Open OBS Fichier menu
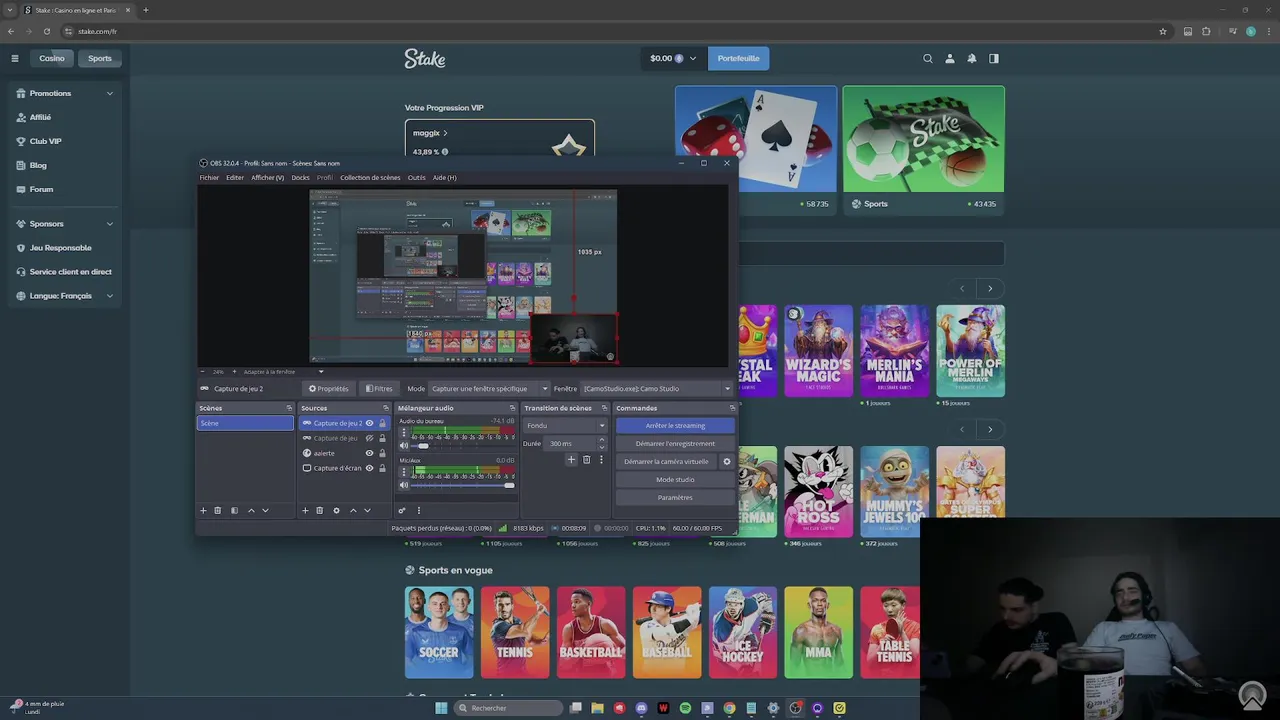1280x720 pixels. 209,178
